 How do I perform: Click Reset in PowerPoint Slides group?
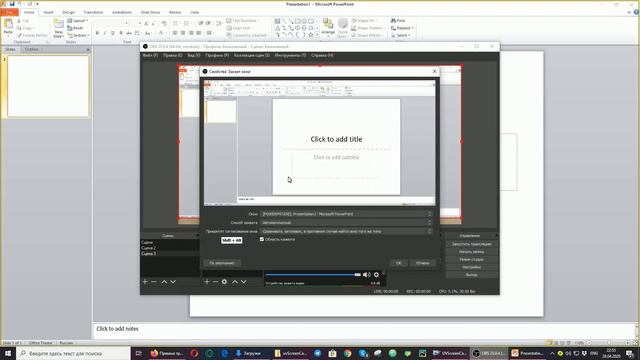pyautogui.click(x=76, y=28)
